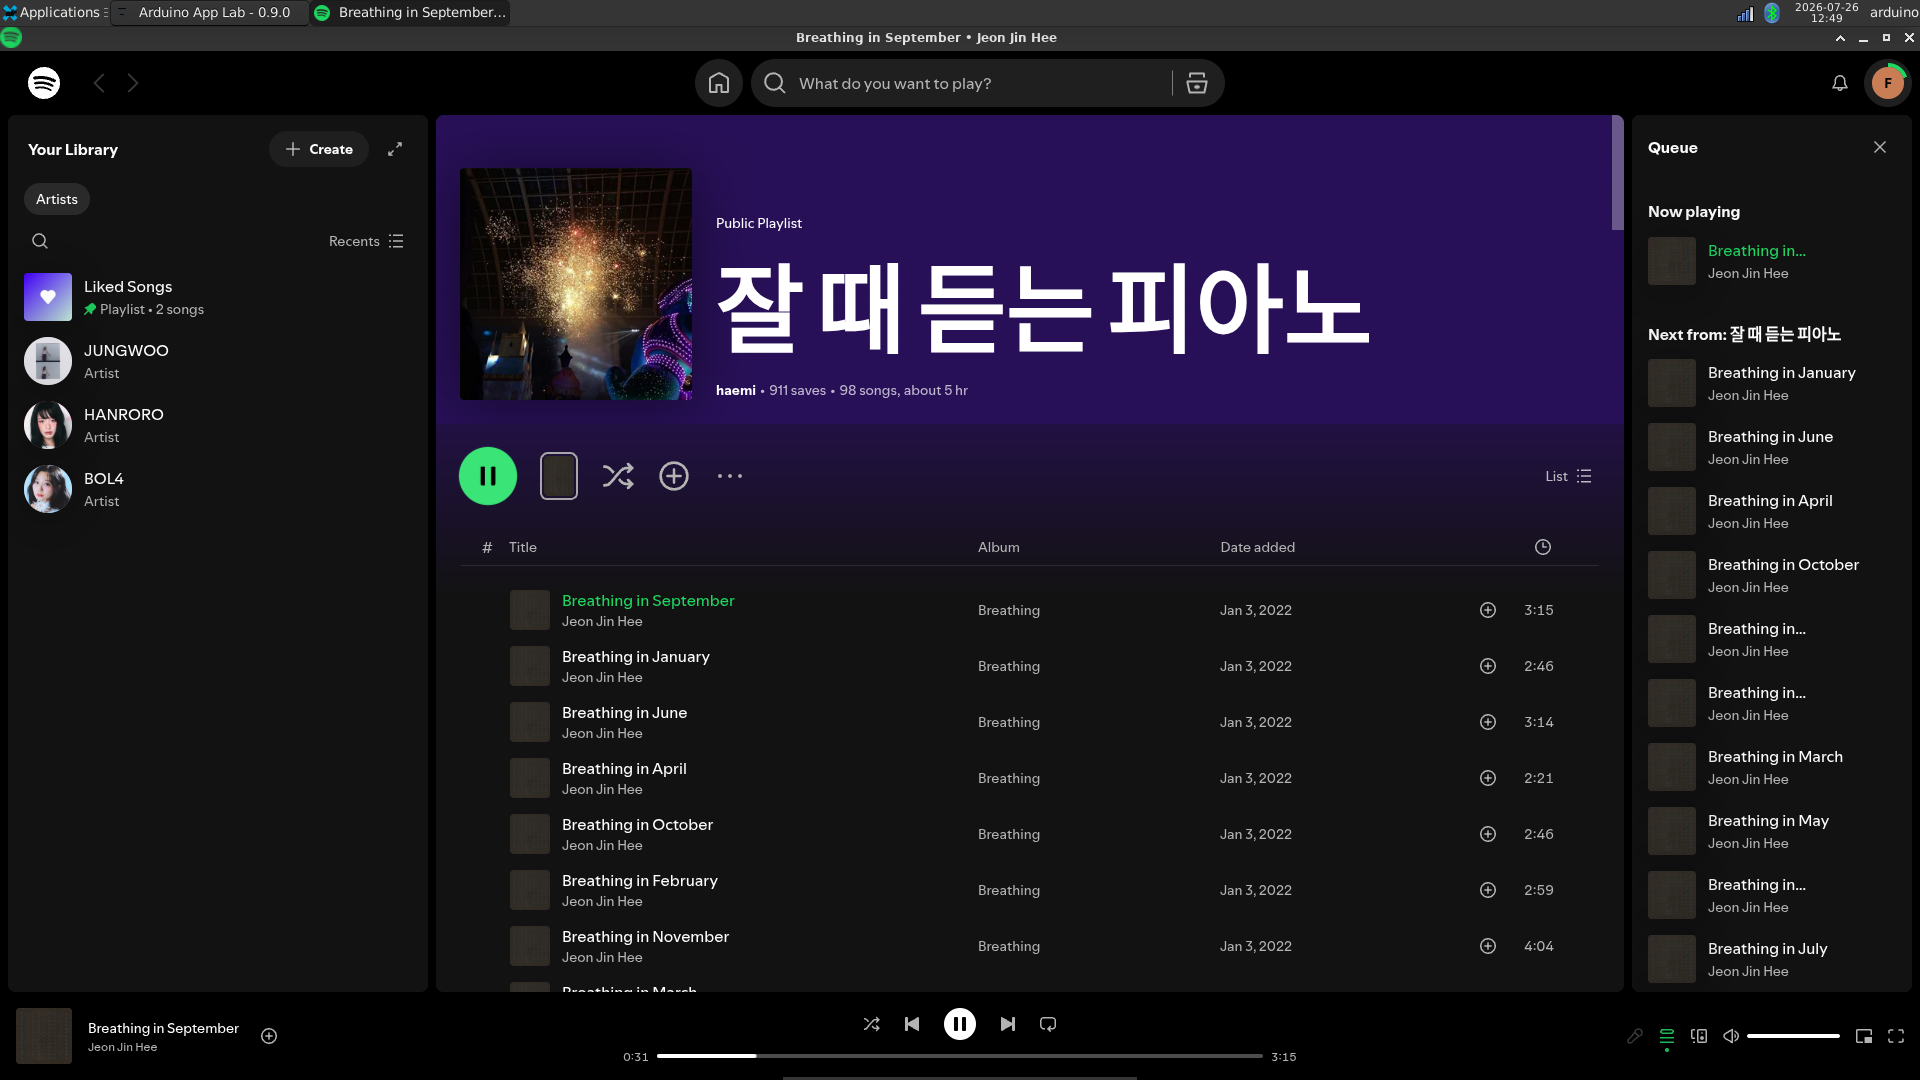Open more options for the playlist
The width and height of the screenshot is (1920, 1080).
(x=730, y=476)
